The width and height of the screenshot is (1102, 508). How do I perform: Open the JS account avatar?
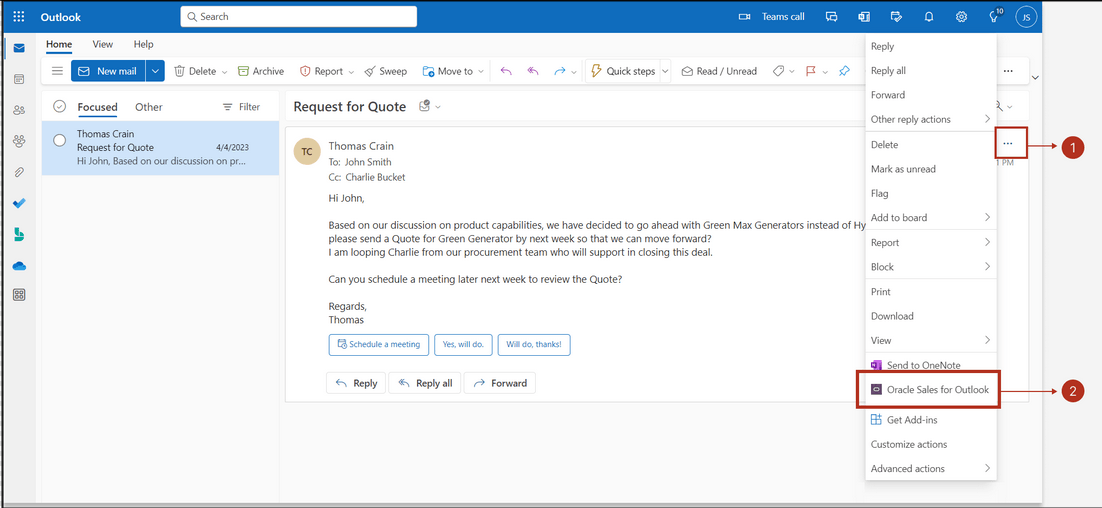tap(1026, 17)
